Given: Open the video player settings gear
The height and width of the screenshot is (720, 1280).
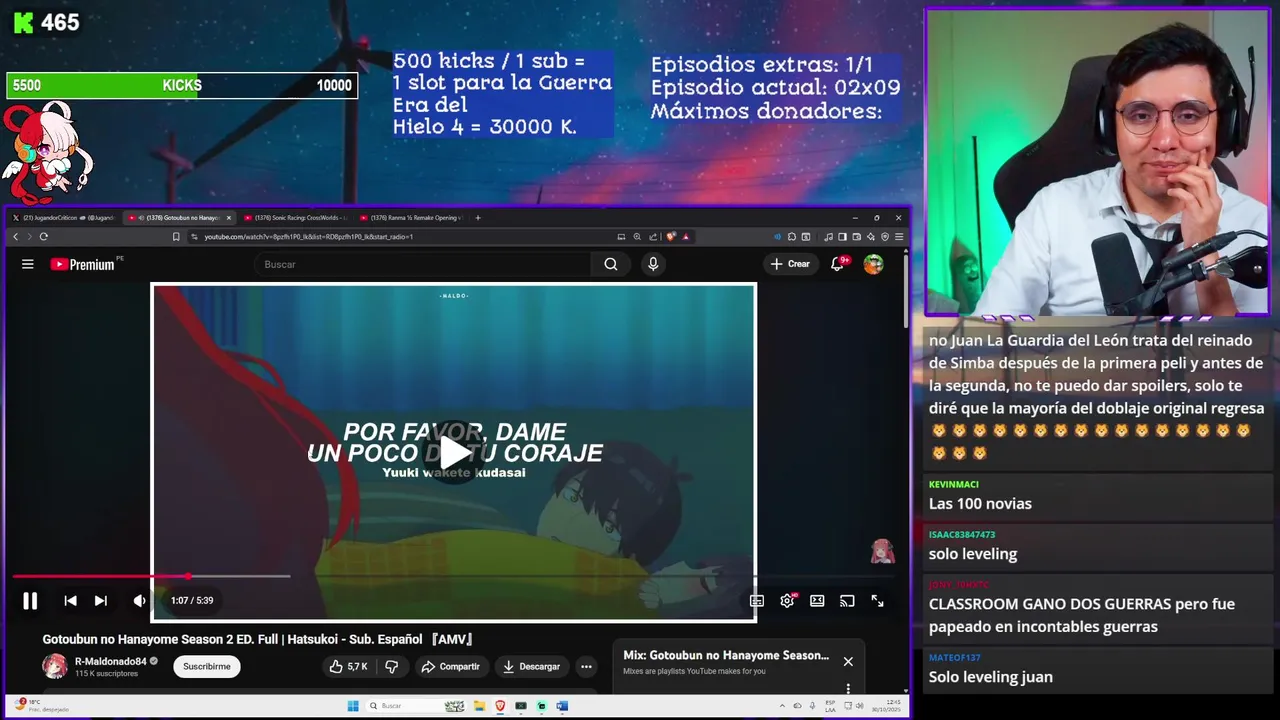Looking at the screenshot, I should [787, 600].
